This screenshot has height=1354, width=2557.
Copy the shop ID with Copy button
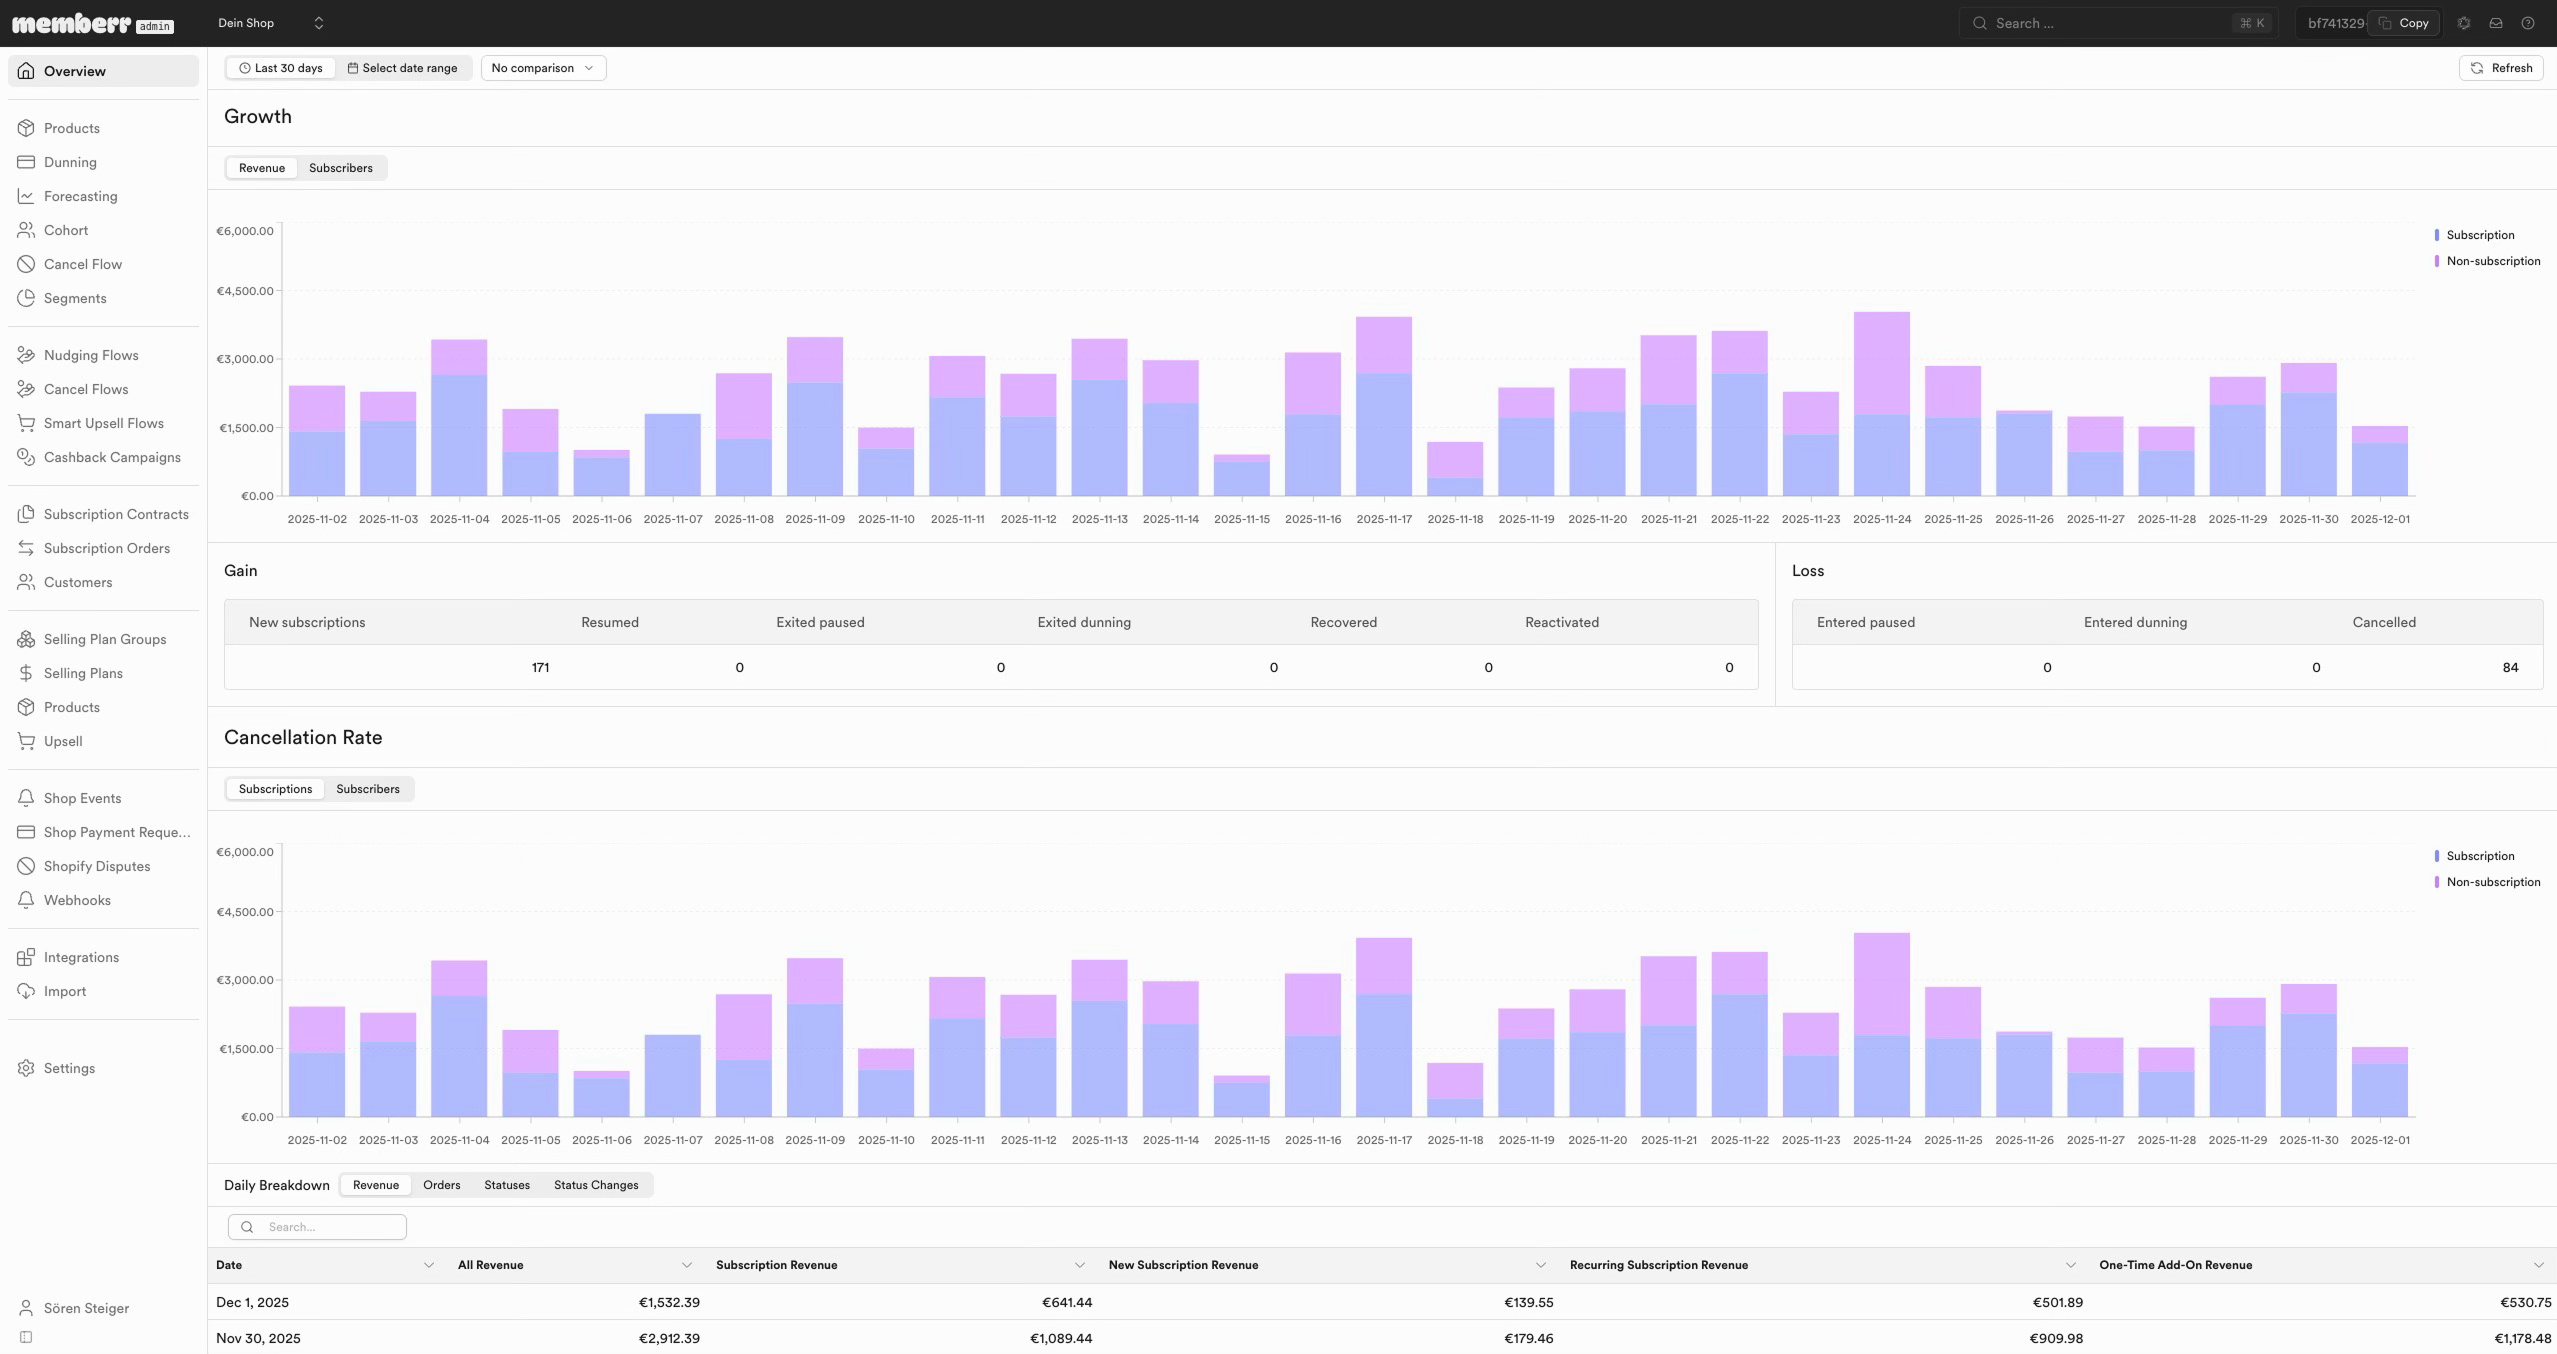pyautogui.click(x=2404, y=23)
